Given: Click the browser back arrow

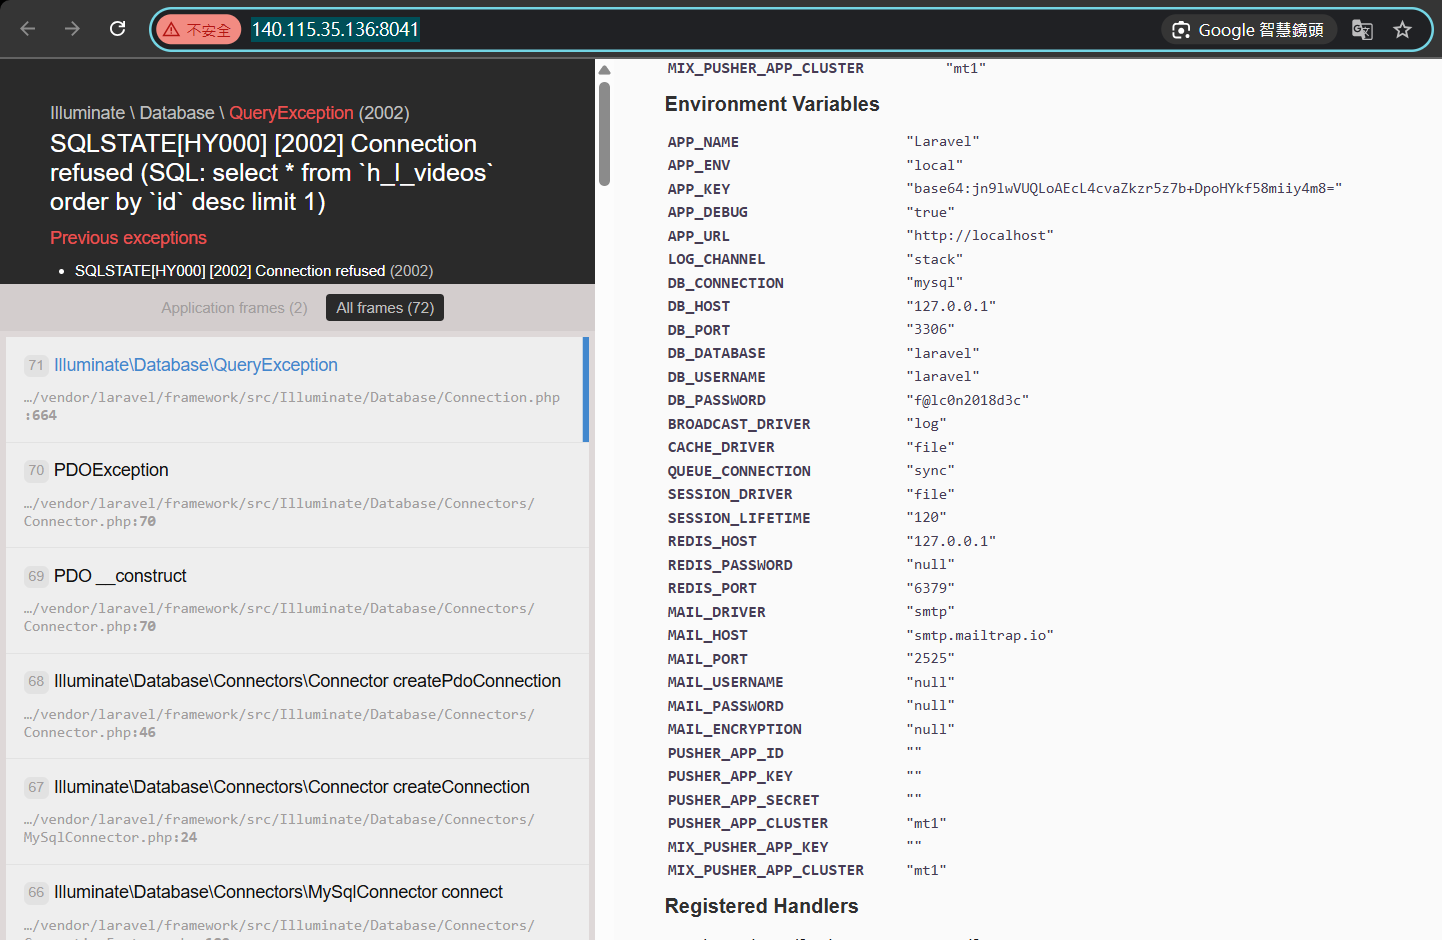Looking at the screenshot, I should point(28,29).
